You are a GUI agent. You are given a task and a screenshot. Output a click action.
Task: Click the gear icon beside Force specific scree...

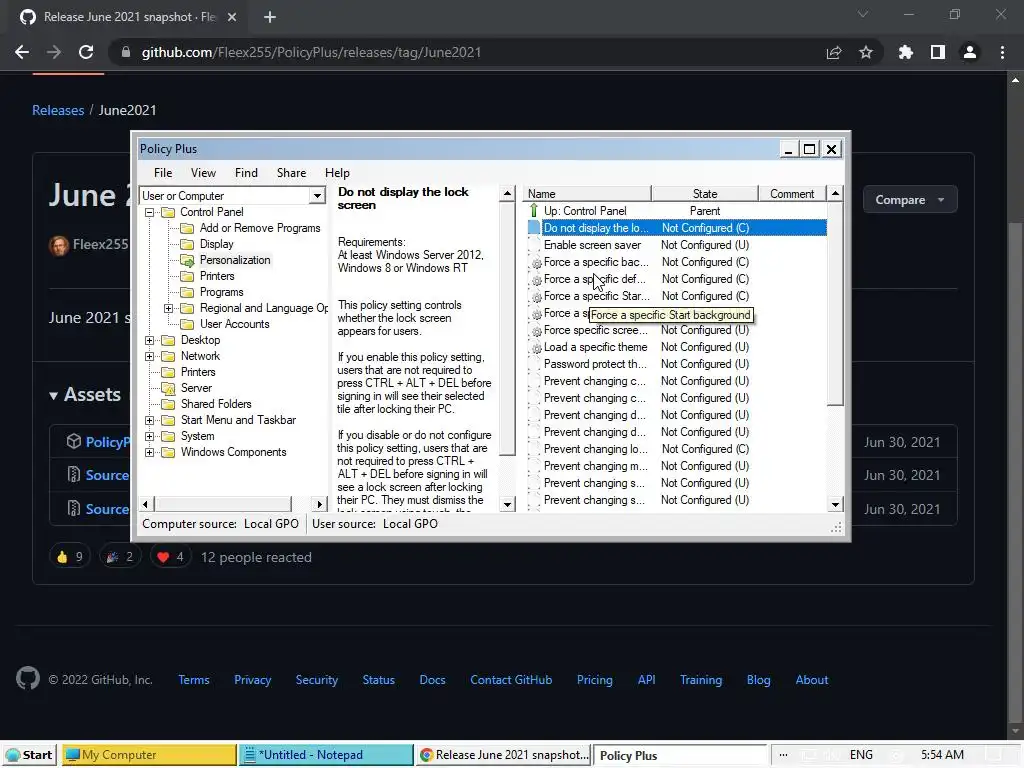click(x=536, y=331)
